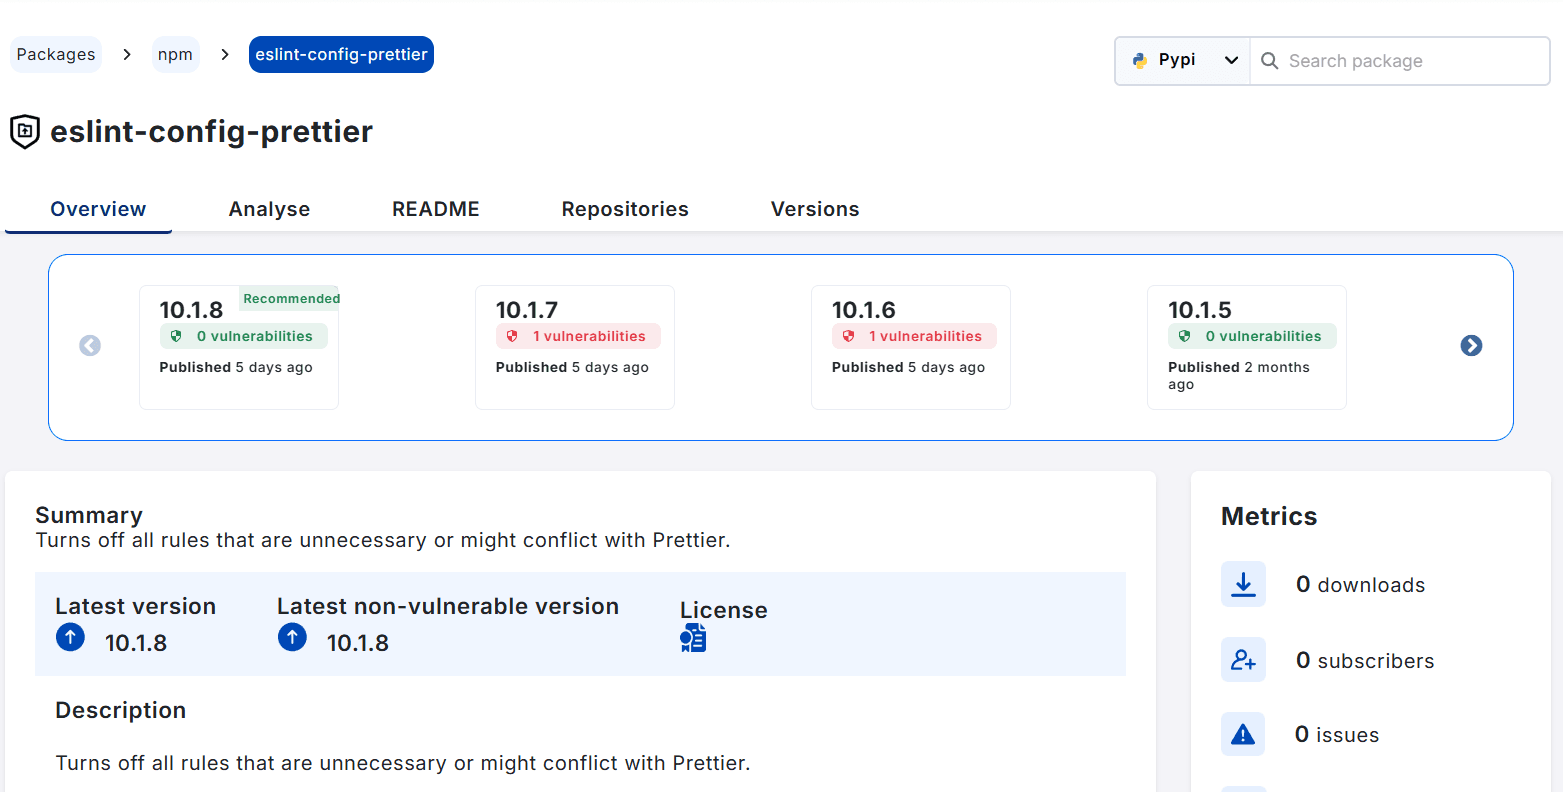Click the Latest version up-arrow icon
The height and width of the screenshot is (792, 1563).
point(70,637)
